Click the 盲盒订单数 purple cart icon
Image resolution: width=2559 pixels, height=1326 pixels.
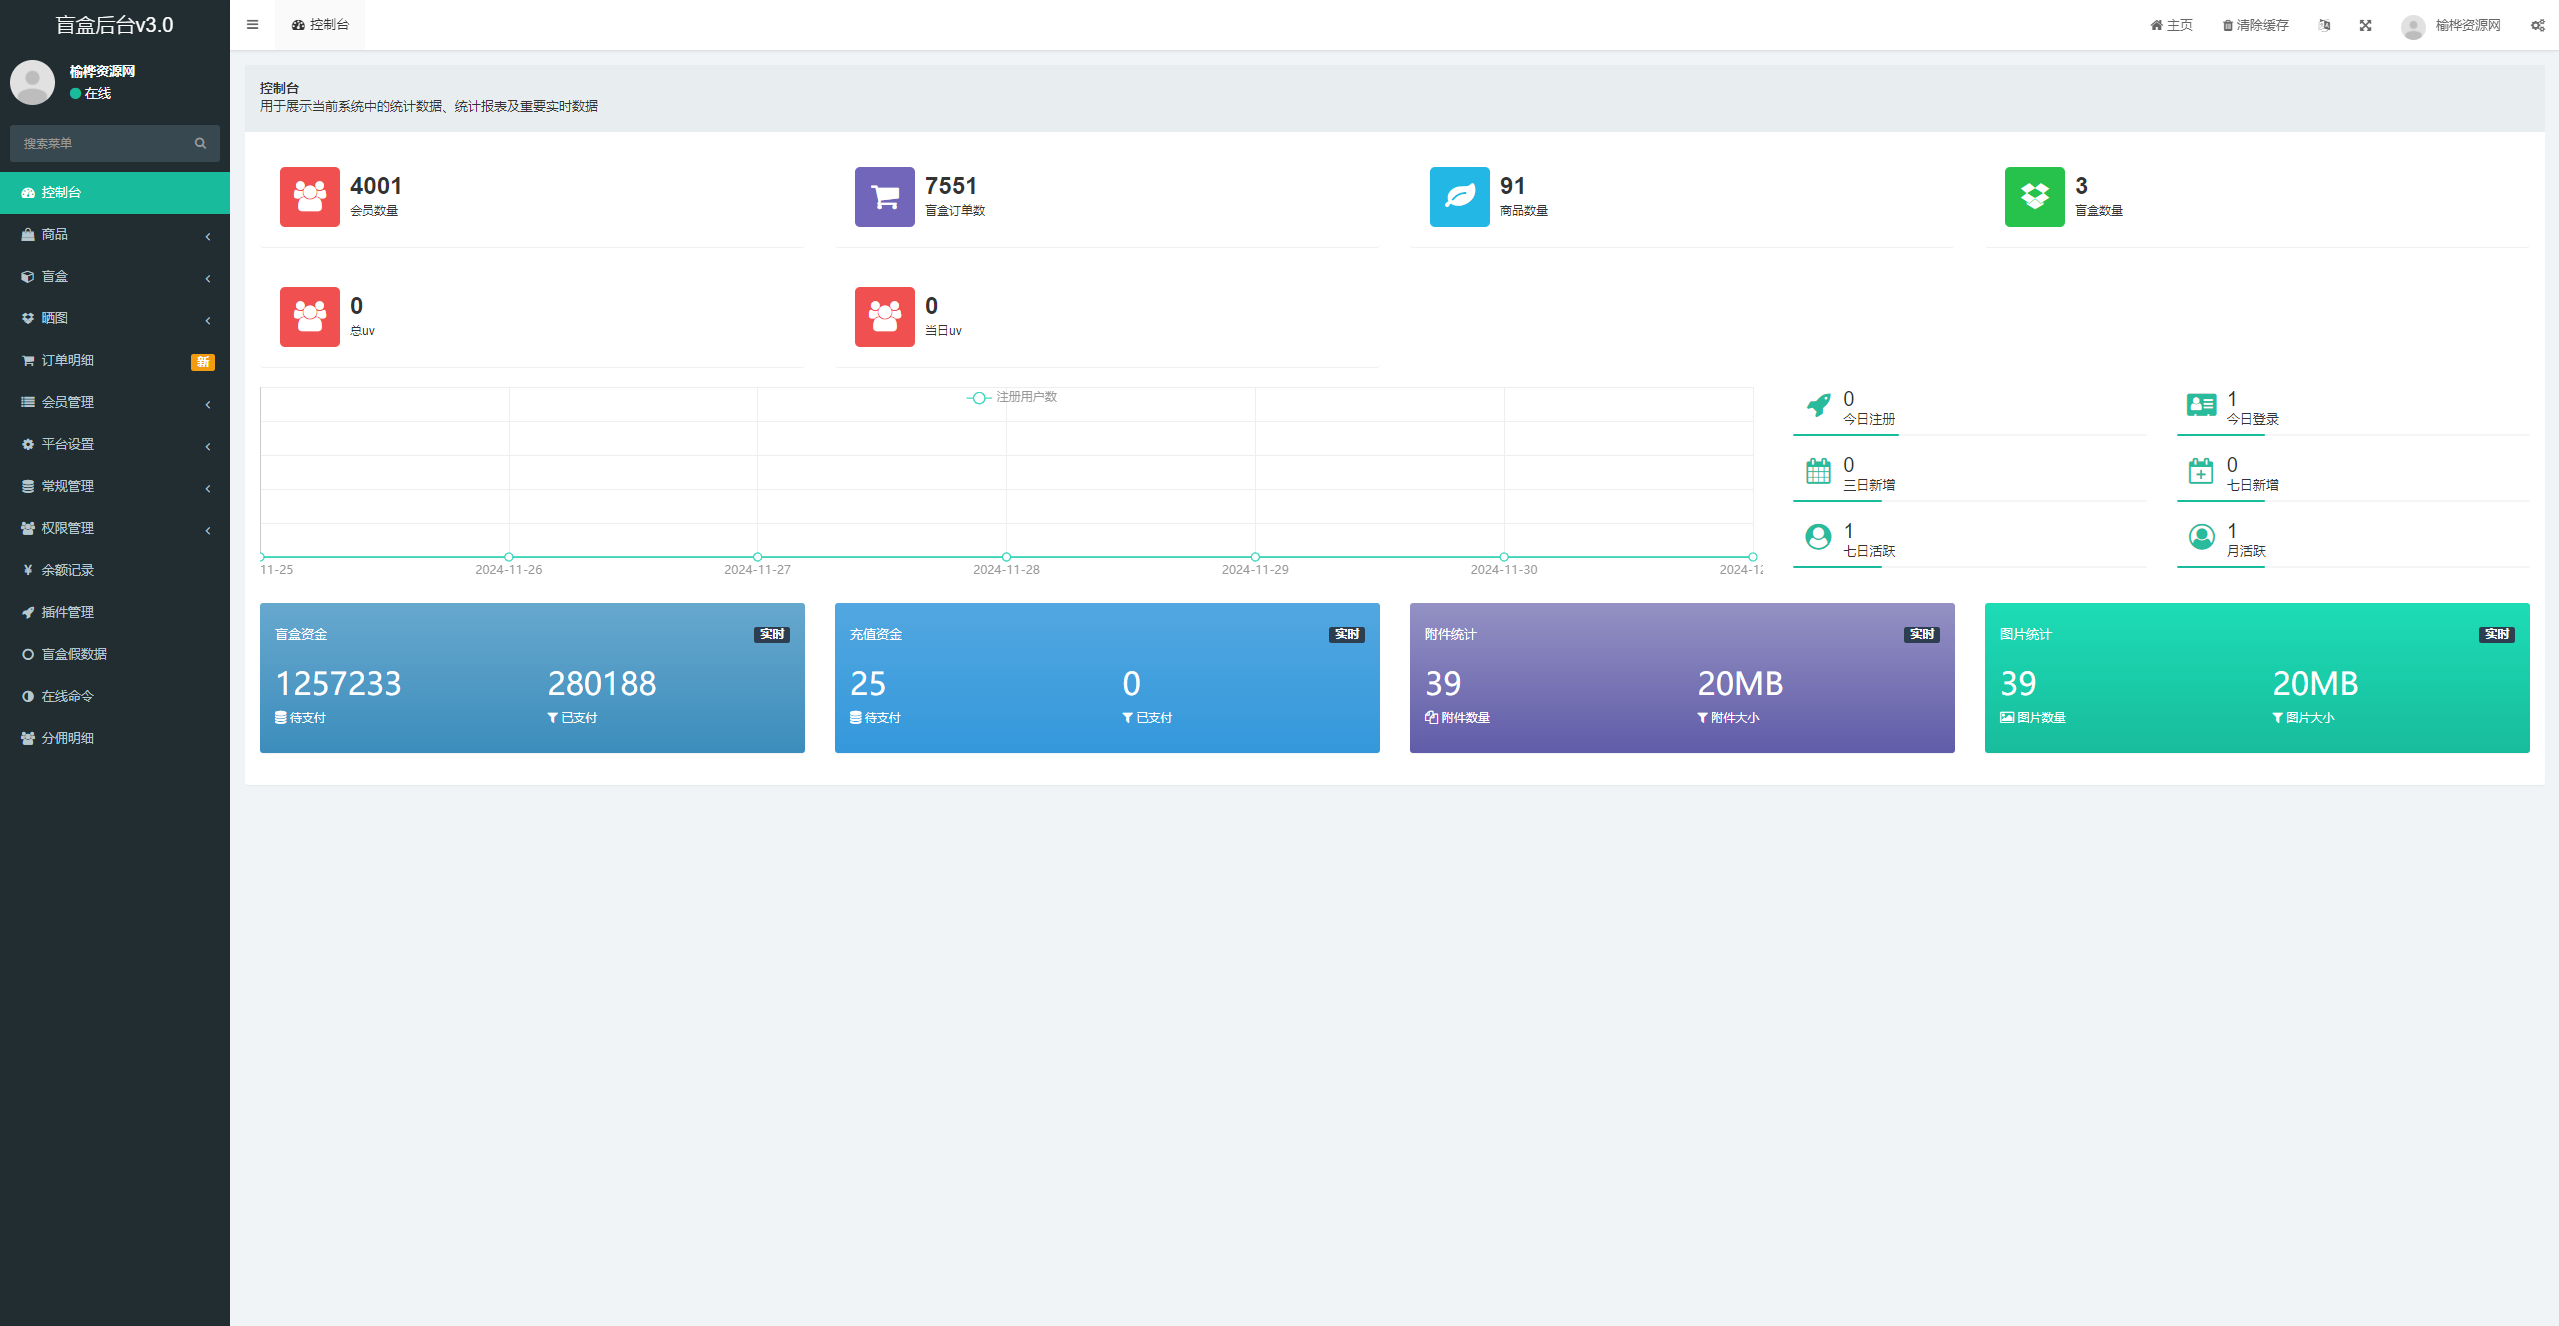(885, 197)
